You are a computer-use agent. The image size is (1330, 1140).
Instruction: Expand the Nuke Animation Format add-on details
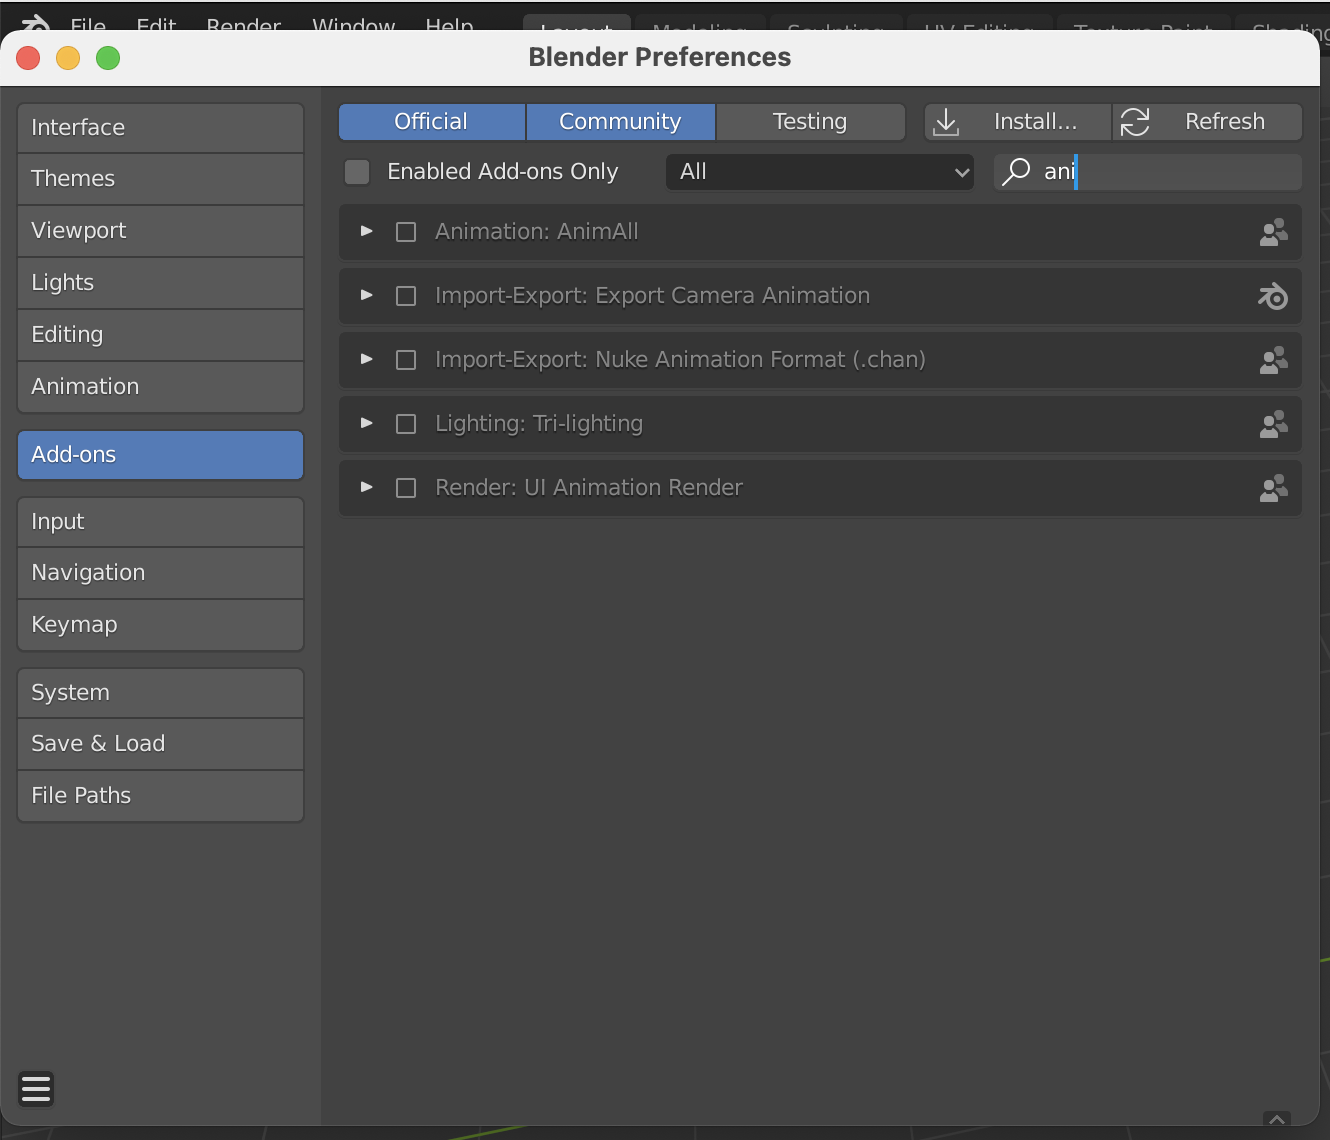click(367, 359)
